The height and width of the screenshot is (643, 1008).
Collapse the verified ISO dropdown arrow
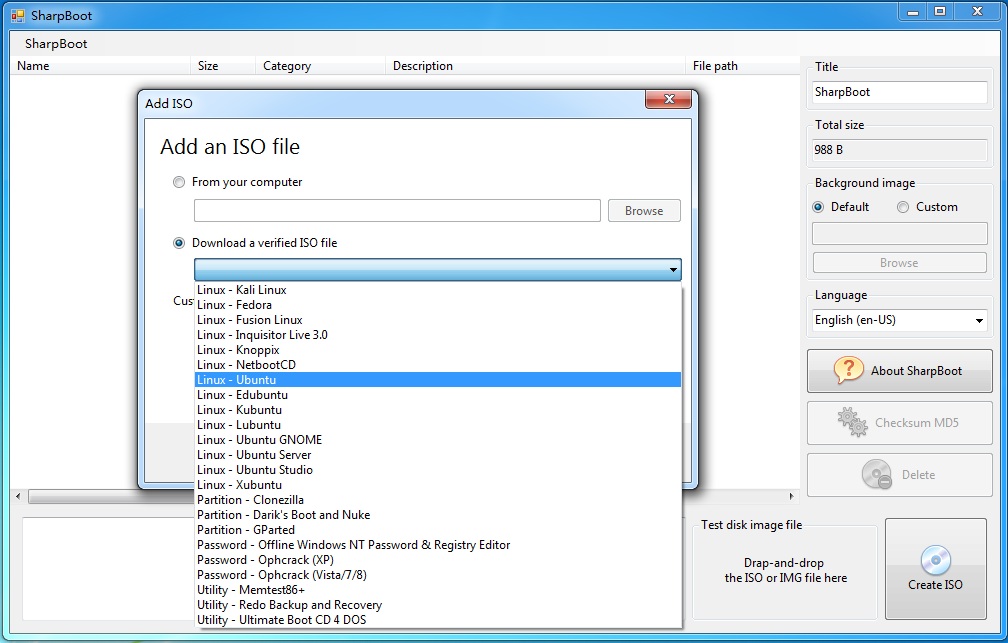pos(673,270)
